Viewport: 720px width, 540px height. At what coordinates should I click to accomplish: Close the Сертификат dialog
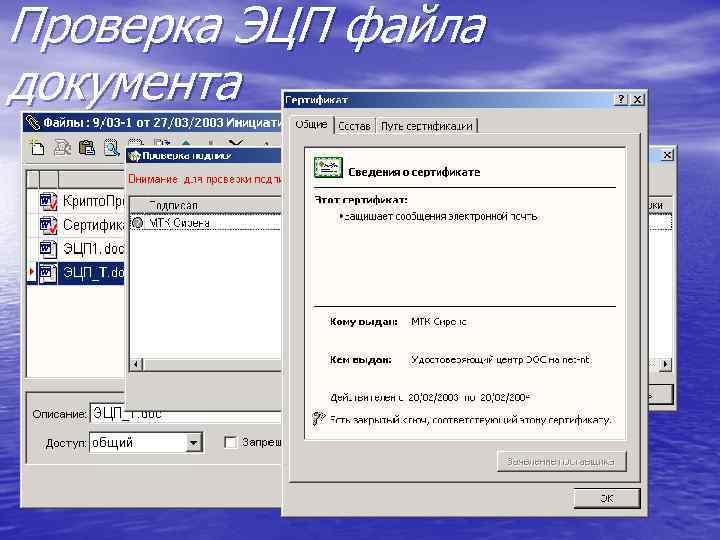pyautogui.click(x=637, y=99)
